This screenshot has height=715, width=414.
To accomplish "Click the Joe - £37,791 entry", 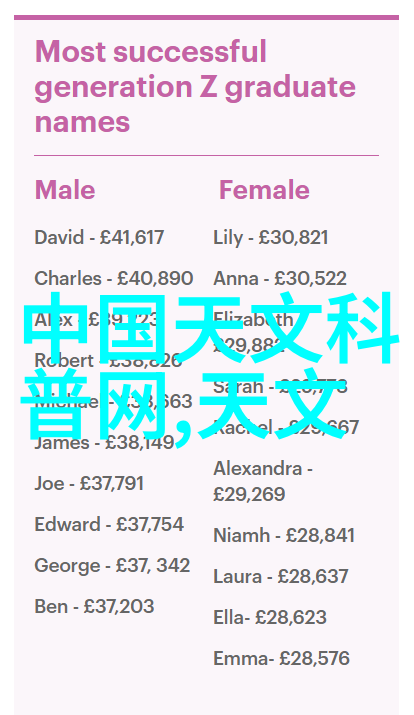I will click(89, 483).
